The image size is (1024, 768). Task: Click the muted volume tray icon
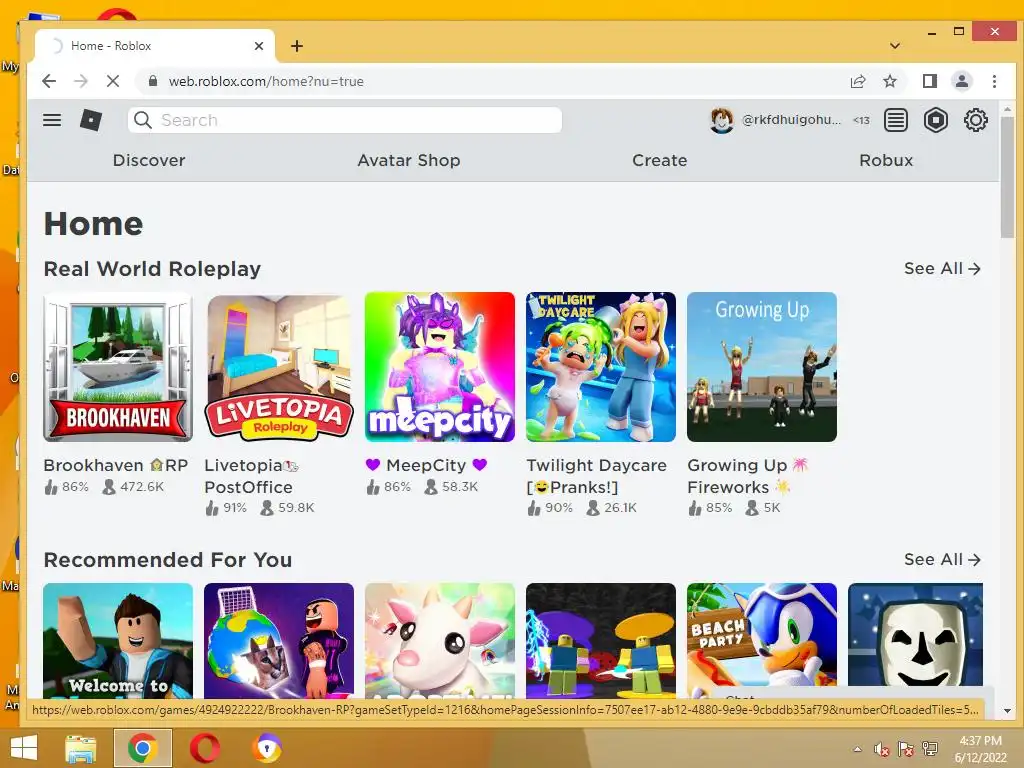(x=882, y=749)
